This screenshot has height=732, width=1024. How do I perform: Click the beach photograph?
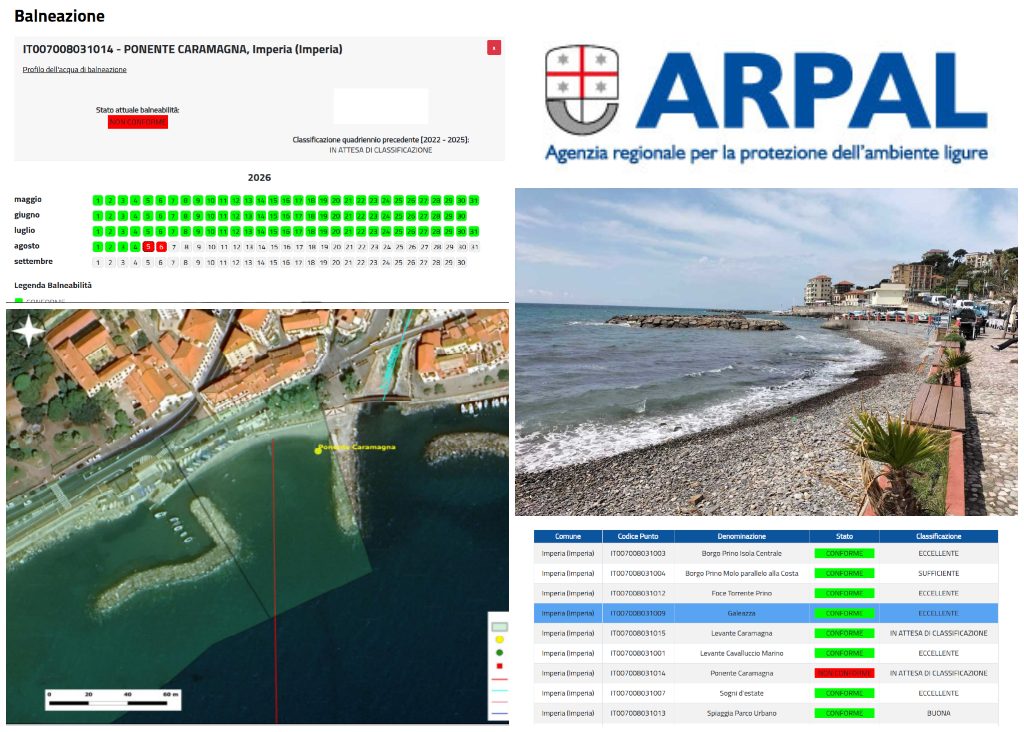point(766,352)
